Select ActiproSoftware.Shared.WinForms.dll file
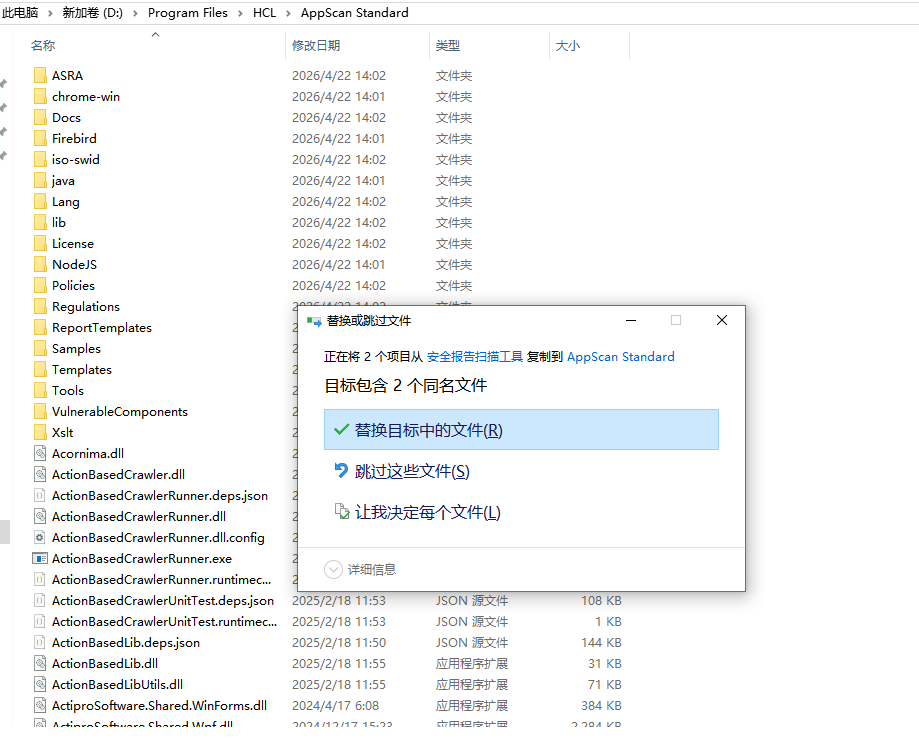 (x=159, y=705)
